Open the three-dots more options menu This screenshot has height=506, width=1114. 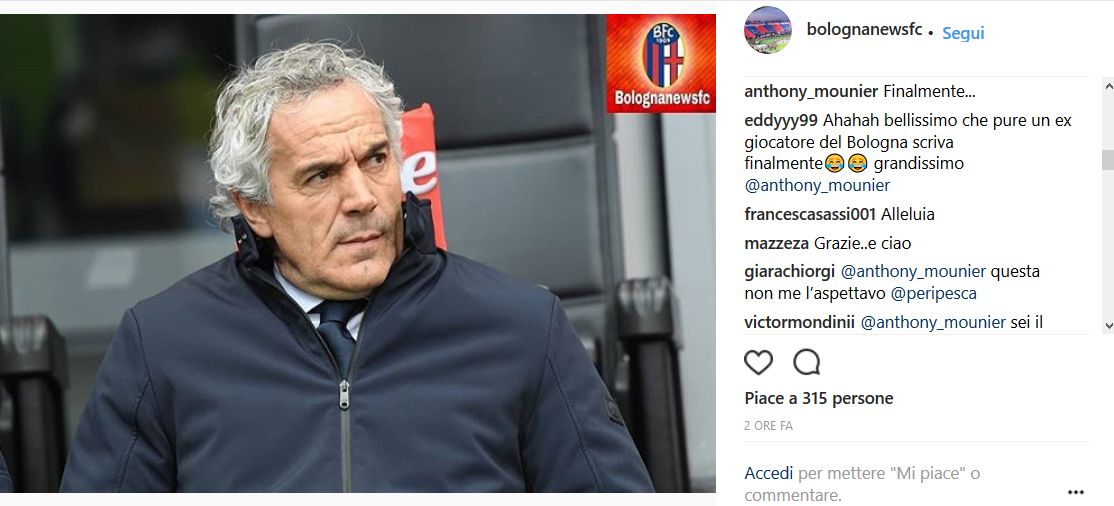coord(1076,492)
